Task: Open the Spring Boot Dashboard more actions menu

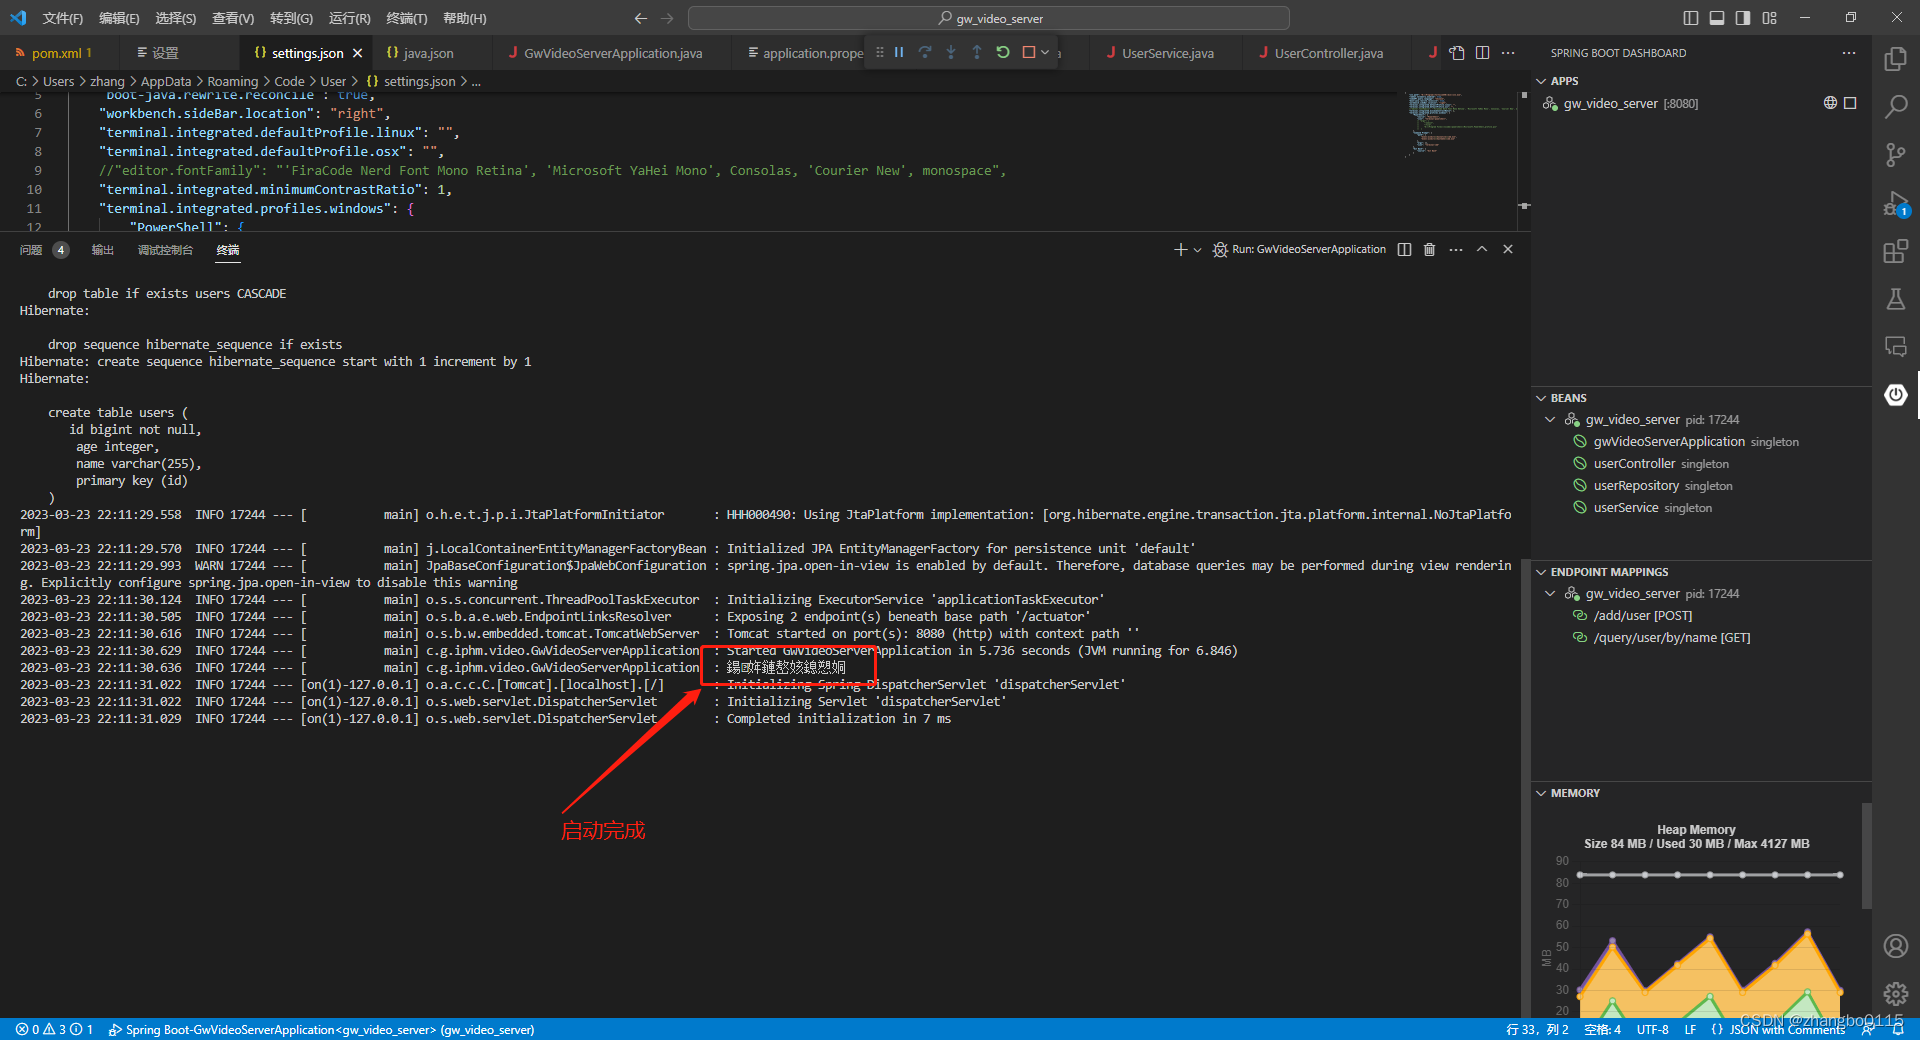Action: click(x=1849, y=53)
